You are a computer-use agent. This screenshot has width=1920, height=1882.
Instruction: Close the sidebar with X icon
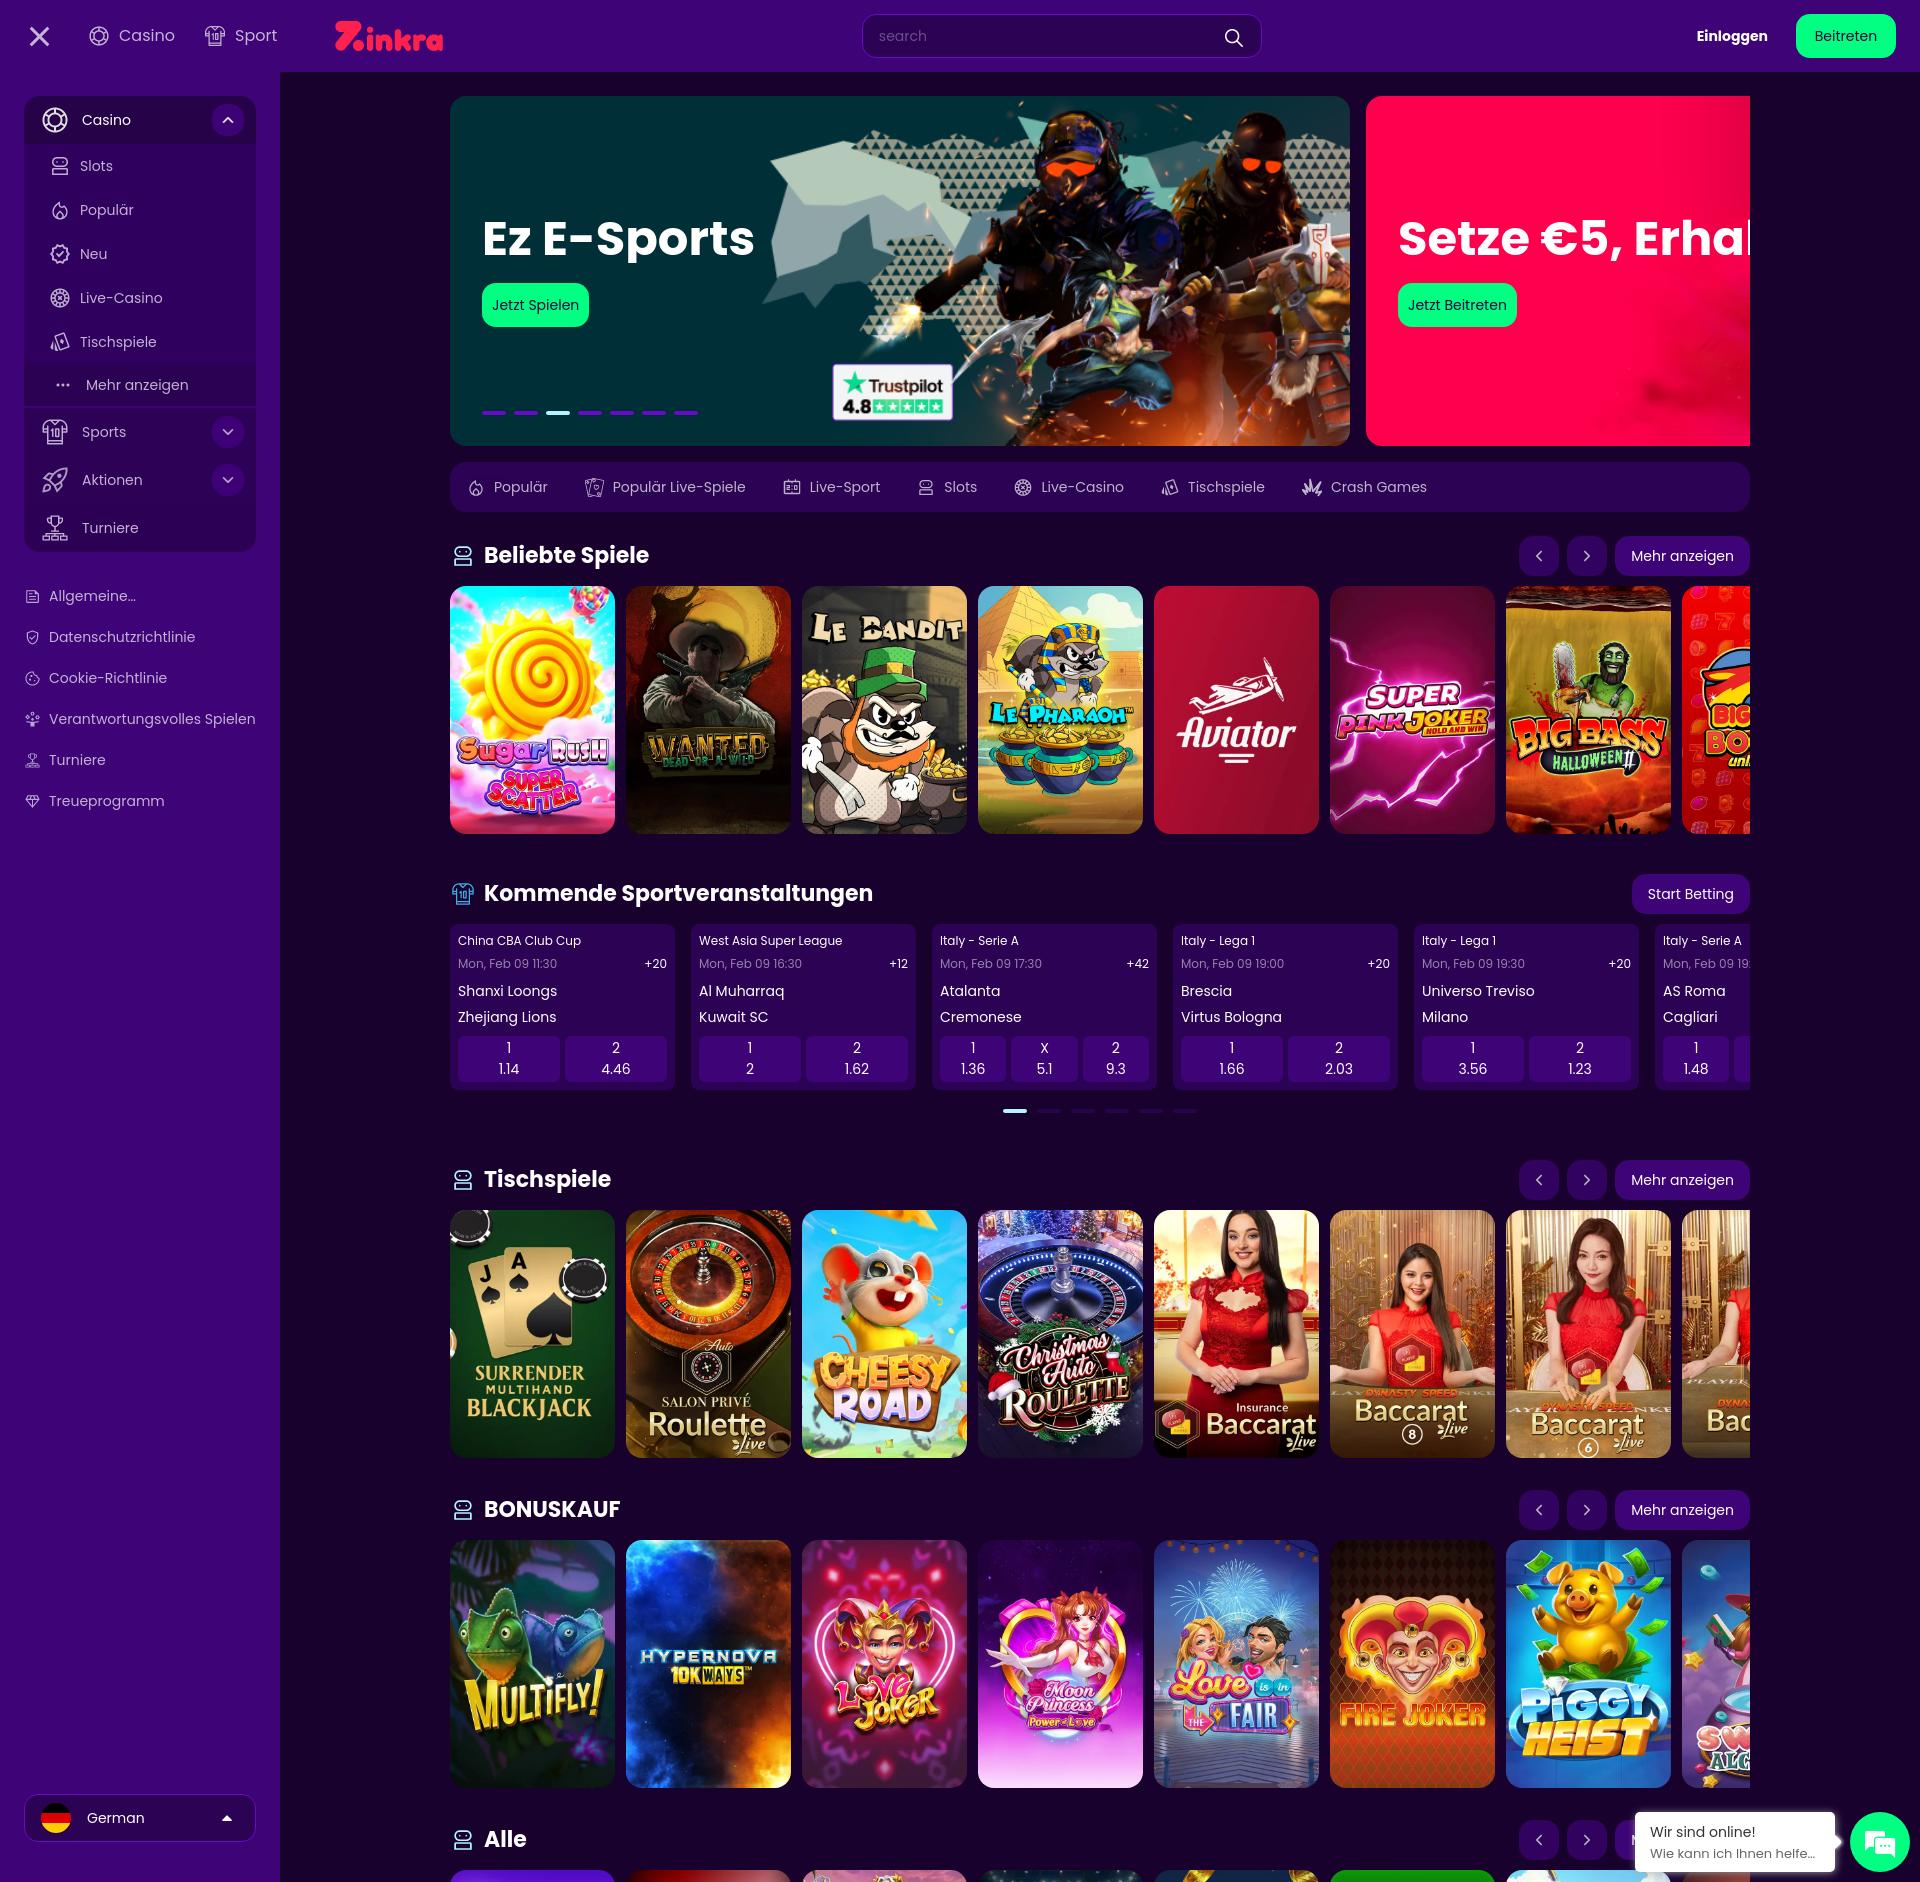tap(39, 37)
